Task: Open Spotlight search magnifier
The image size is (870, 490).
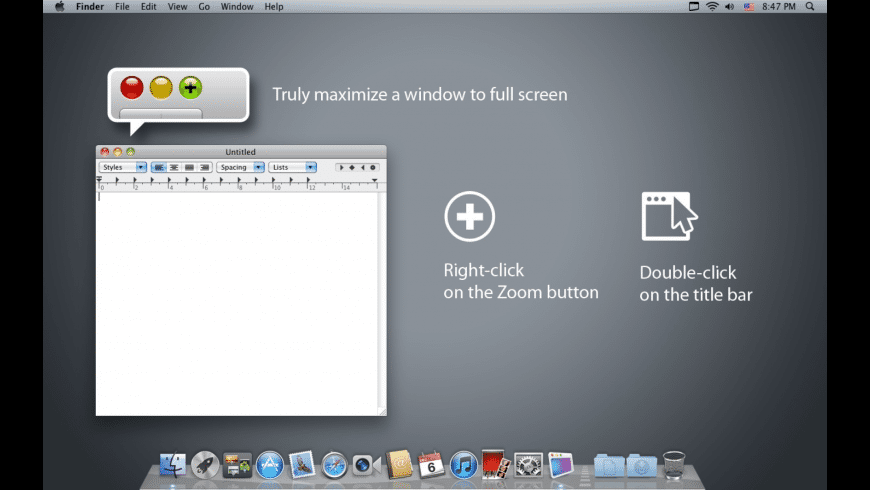Action: (810, 7)
